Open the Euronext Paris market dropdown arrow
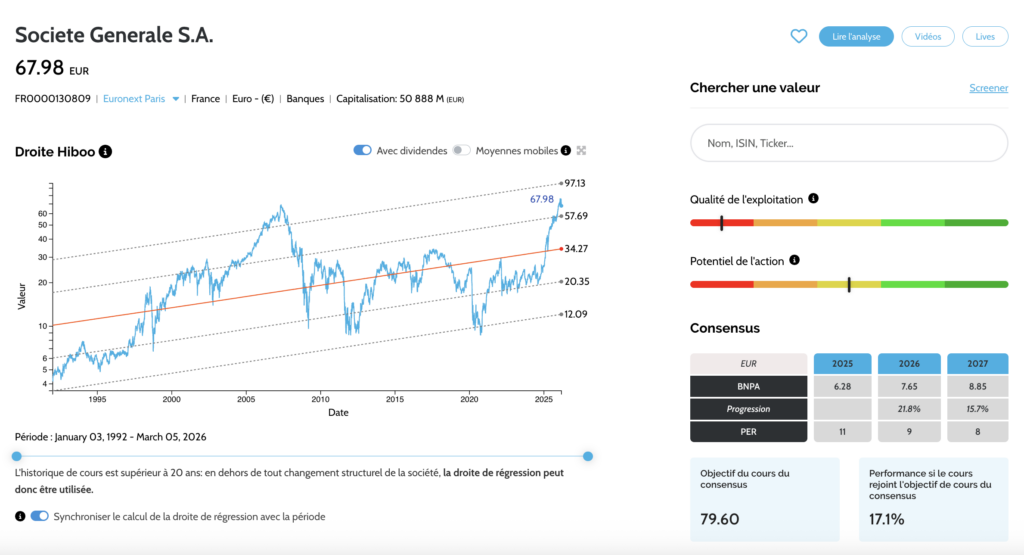 coord(176,99)
